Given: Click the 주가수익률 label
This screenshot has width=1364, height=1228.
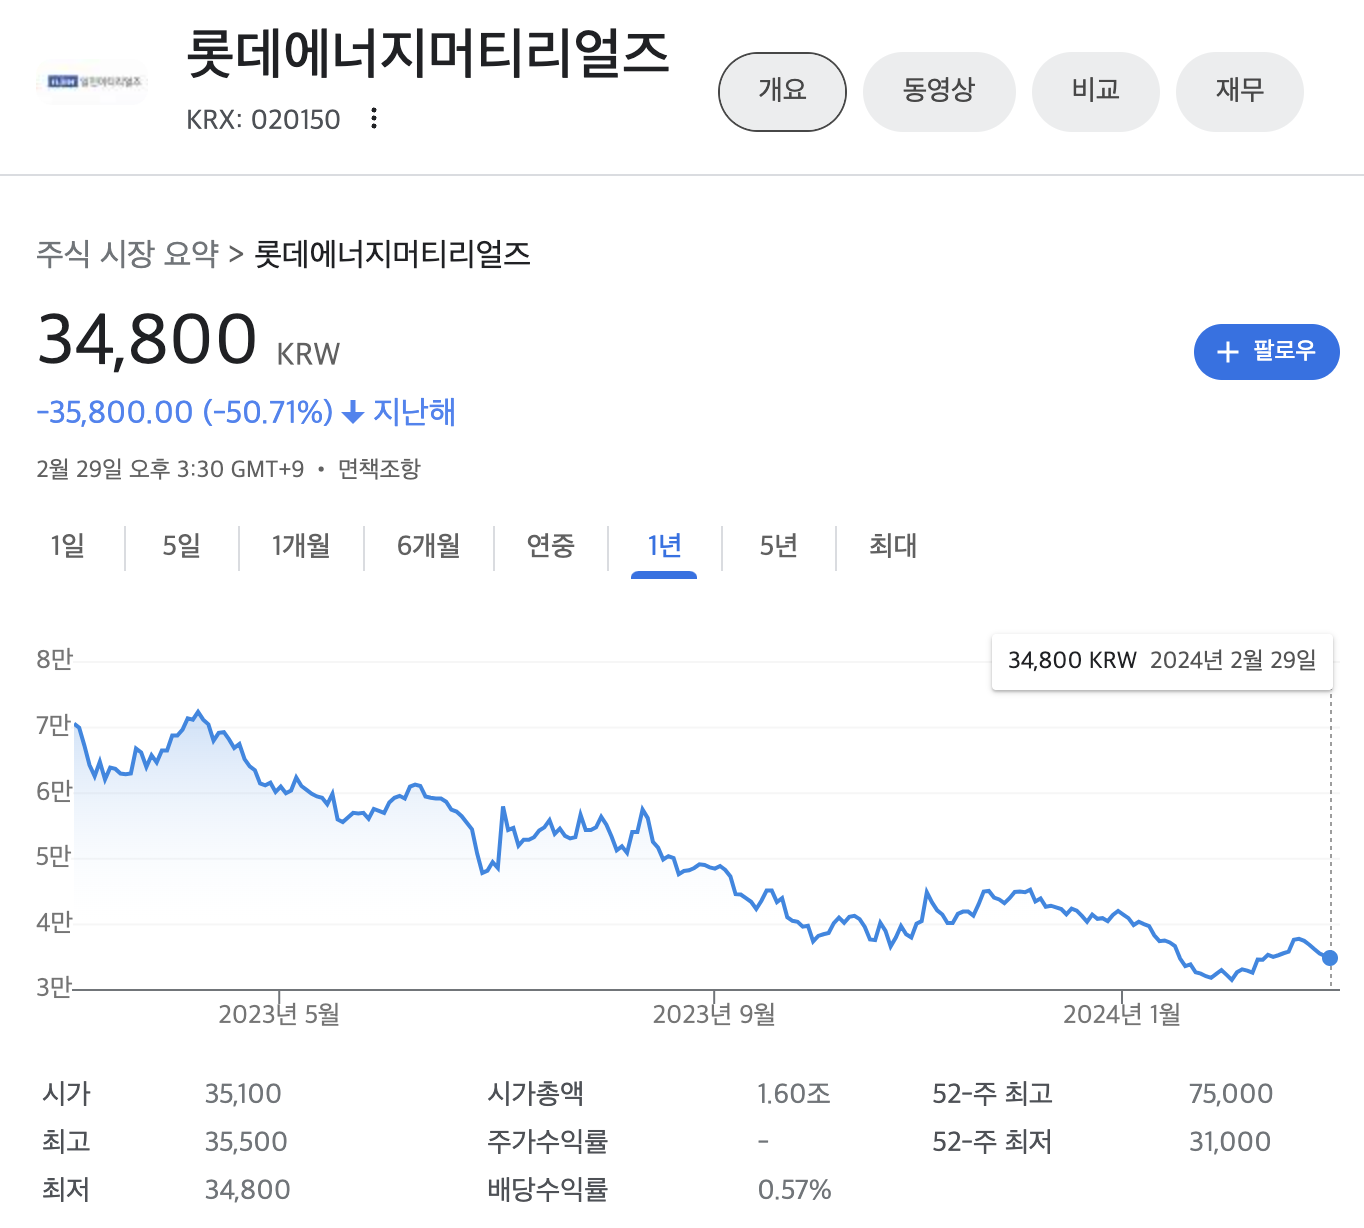Looking at the screenshot, I should [x=547, y=1142].
